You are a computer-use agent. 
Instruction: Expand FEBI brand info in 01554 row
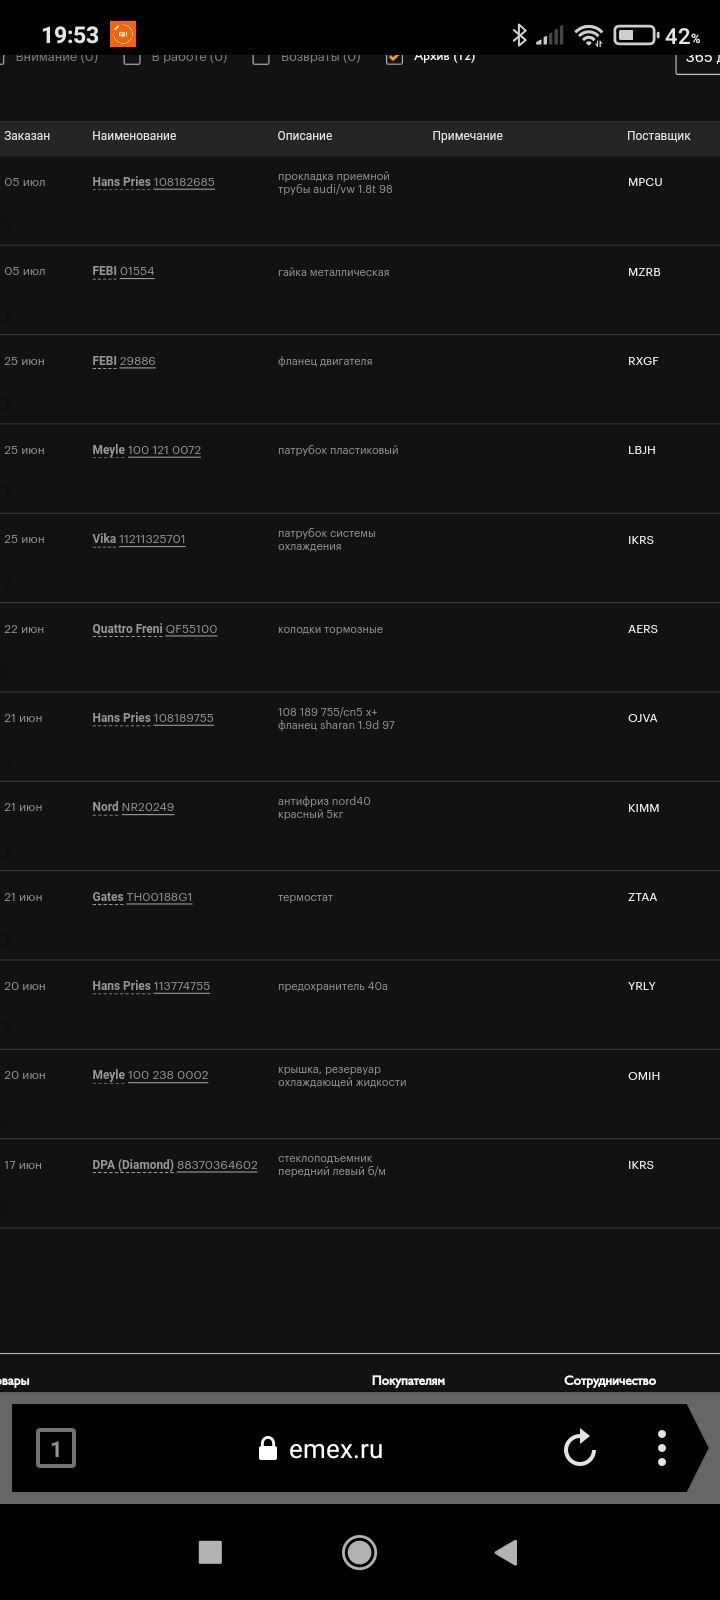pyautogui.click(x=104, y=272)
